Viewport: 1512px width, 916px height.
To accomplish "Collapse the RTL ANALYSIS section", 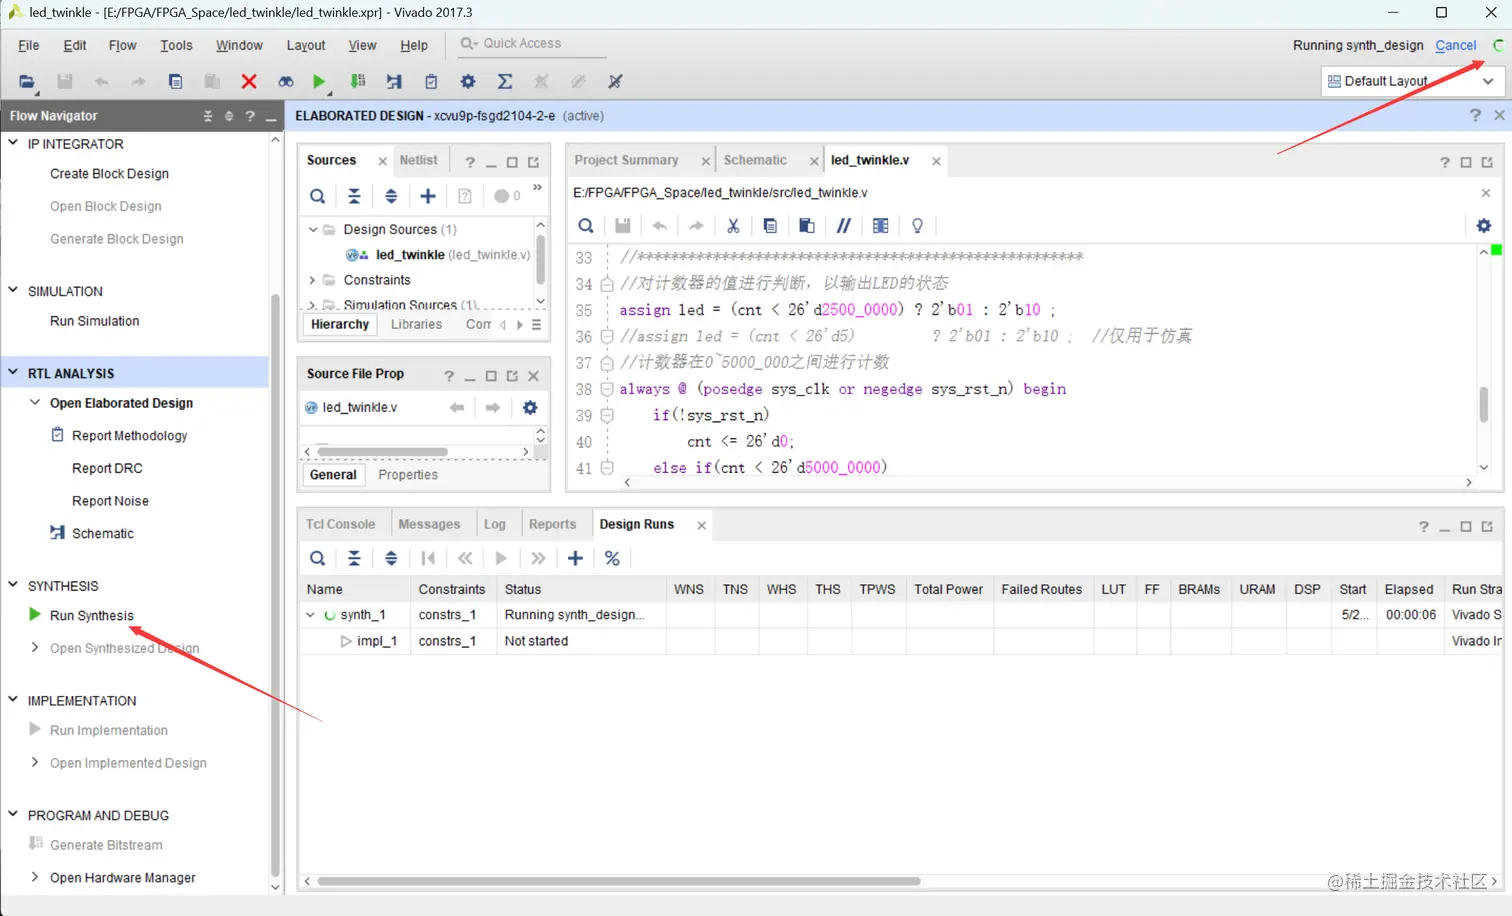I will 13,372.
